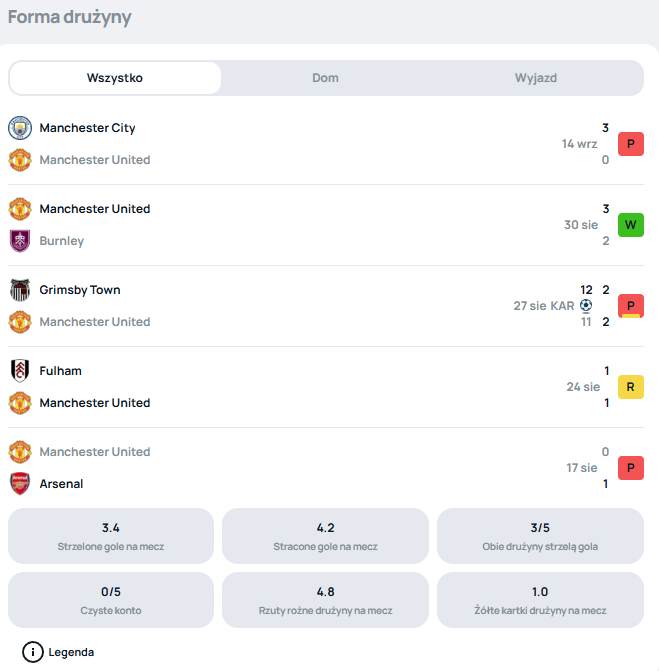Click the red P badge for 14 wrz
This screenshot has height=671, width=659.
point(631,144)
